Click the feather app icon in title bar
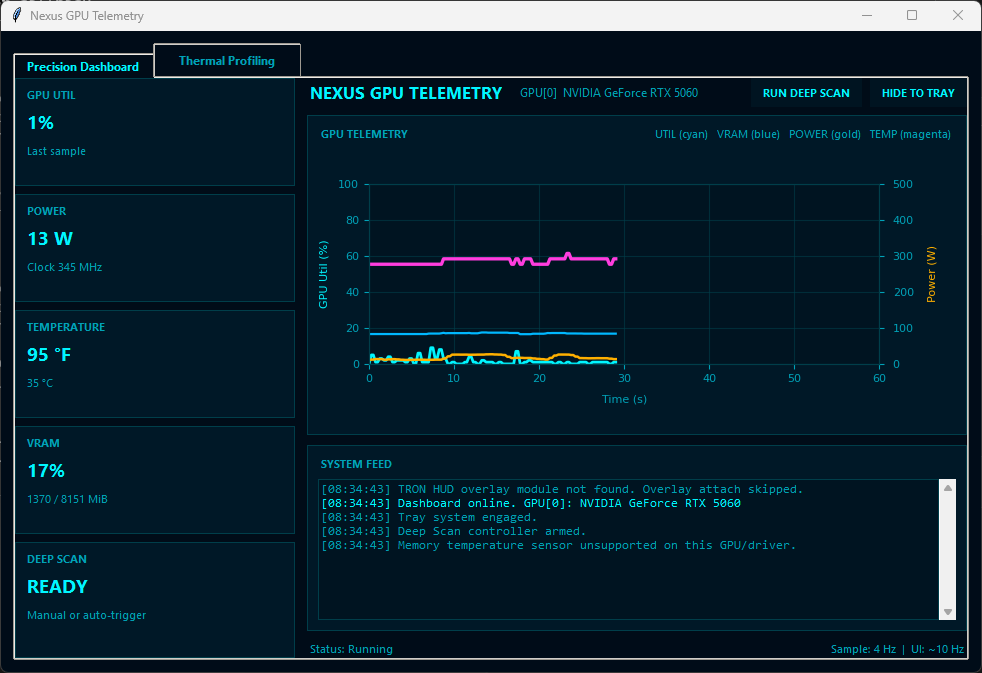Image resolution: width=982 pixels, height=673 pixels. [16, 16]
